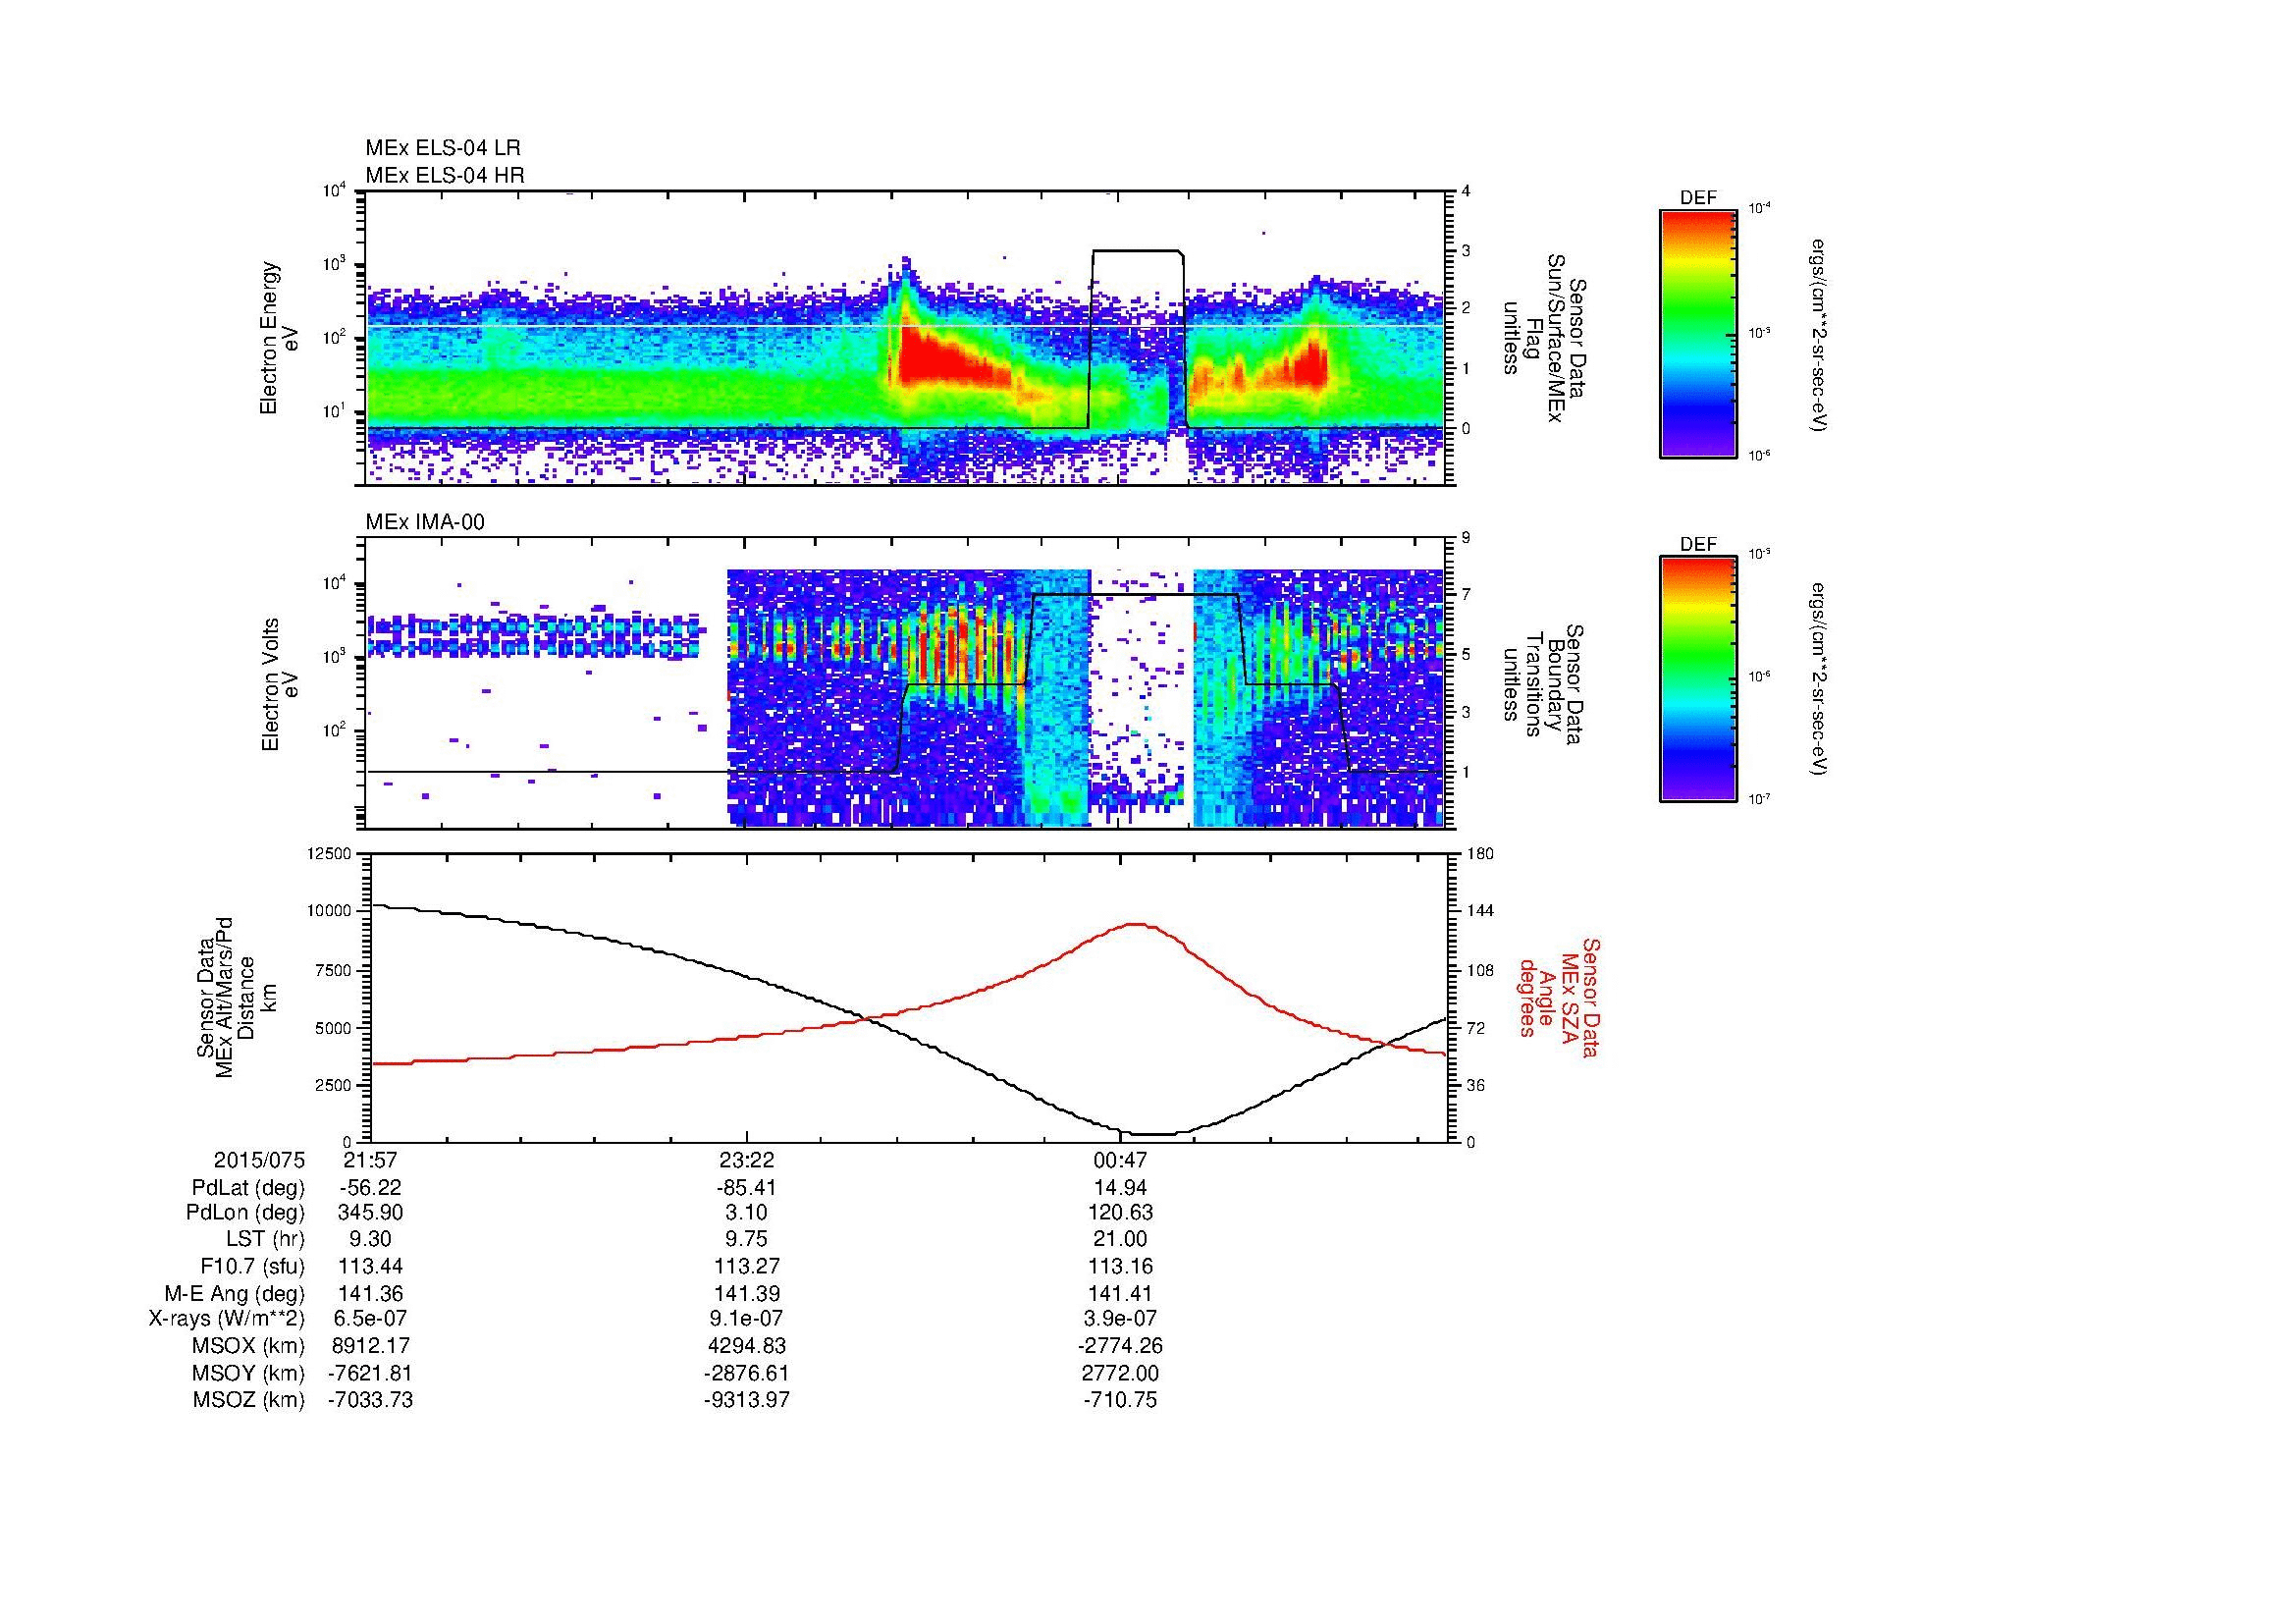Click the MSOY value '-2876.61'
2296x1623 pixels.
click(x=746, y=1373)
